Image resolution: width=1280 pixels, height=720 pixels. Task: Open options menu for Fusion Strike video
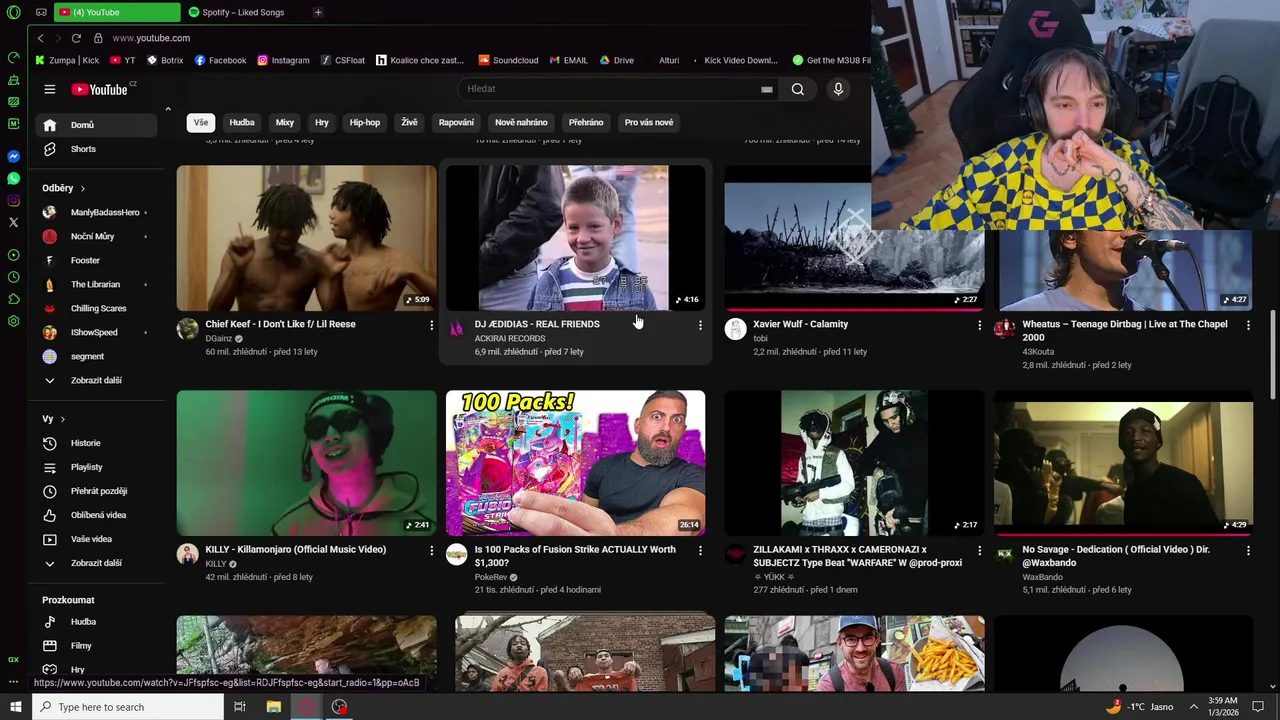[x=700, y=550]
